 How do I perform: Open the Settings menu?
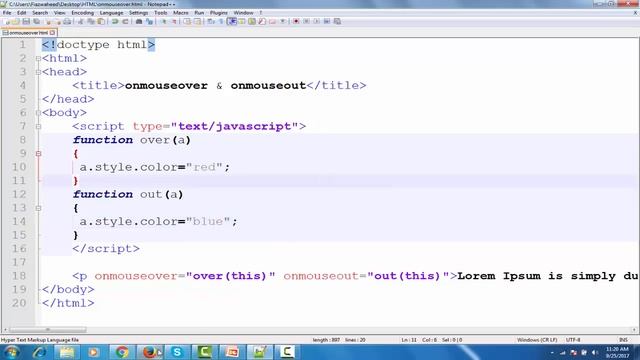coord(138,13)
